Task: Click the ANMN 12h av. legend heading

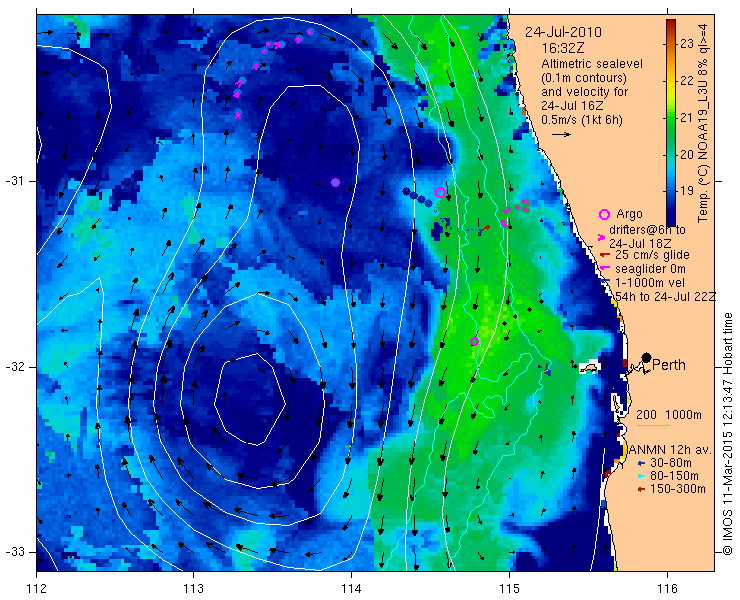Action: [670, 449]
